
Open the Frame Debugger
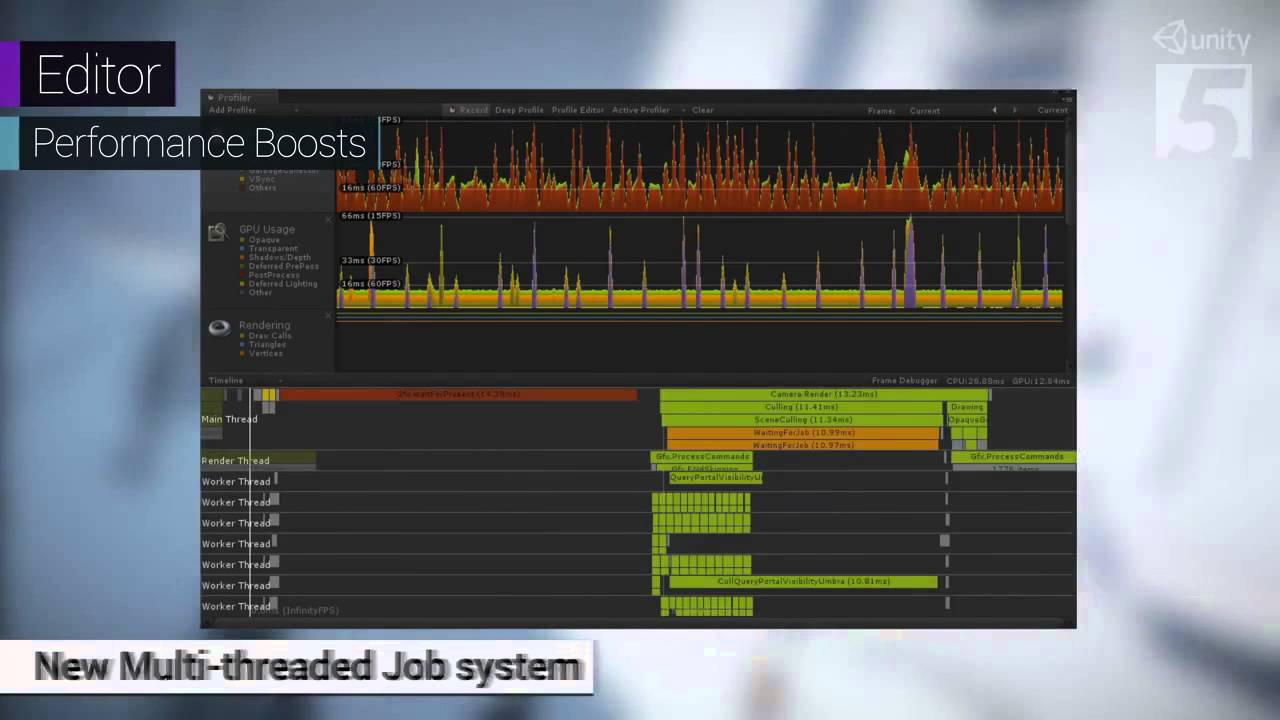[x=905, y=381]
